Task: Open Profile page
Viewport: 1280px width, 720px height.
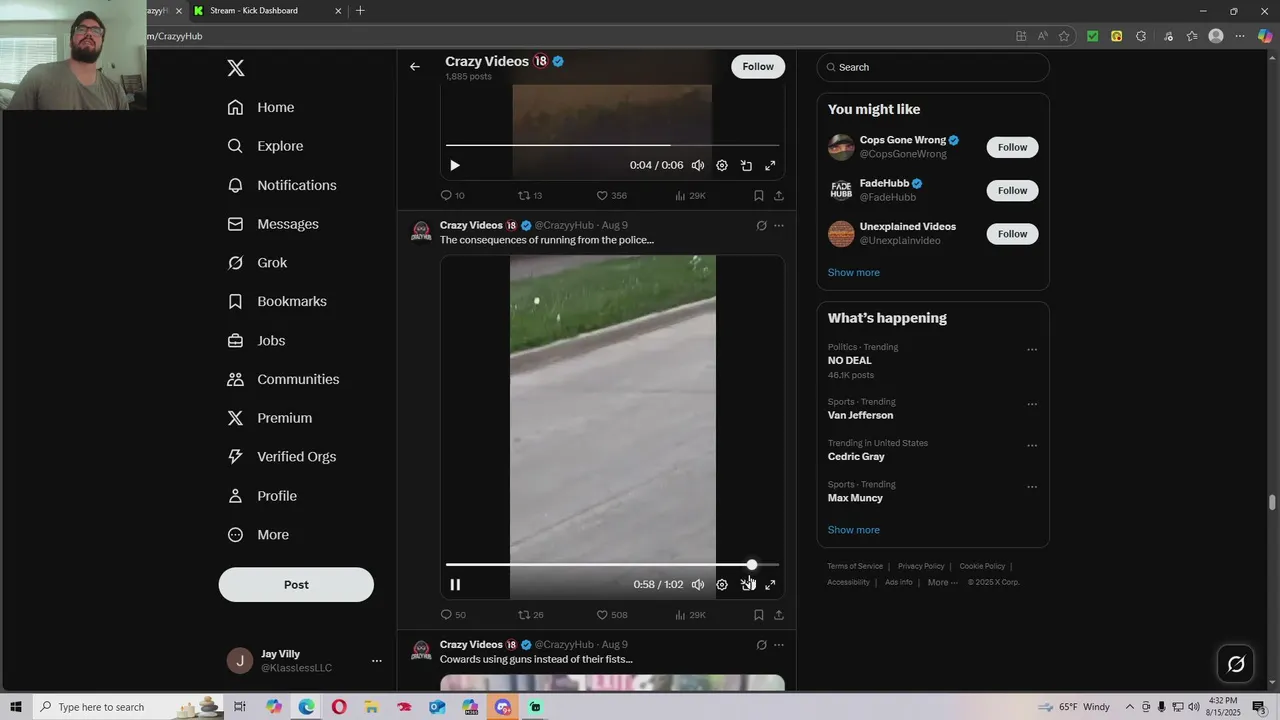Action: click(x=262, y=496)
